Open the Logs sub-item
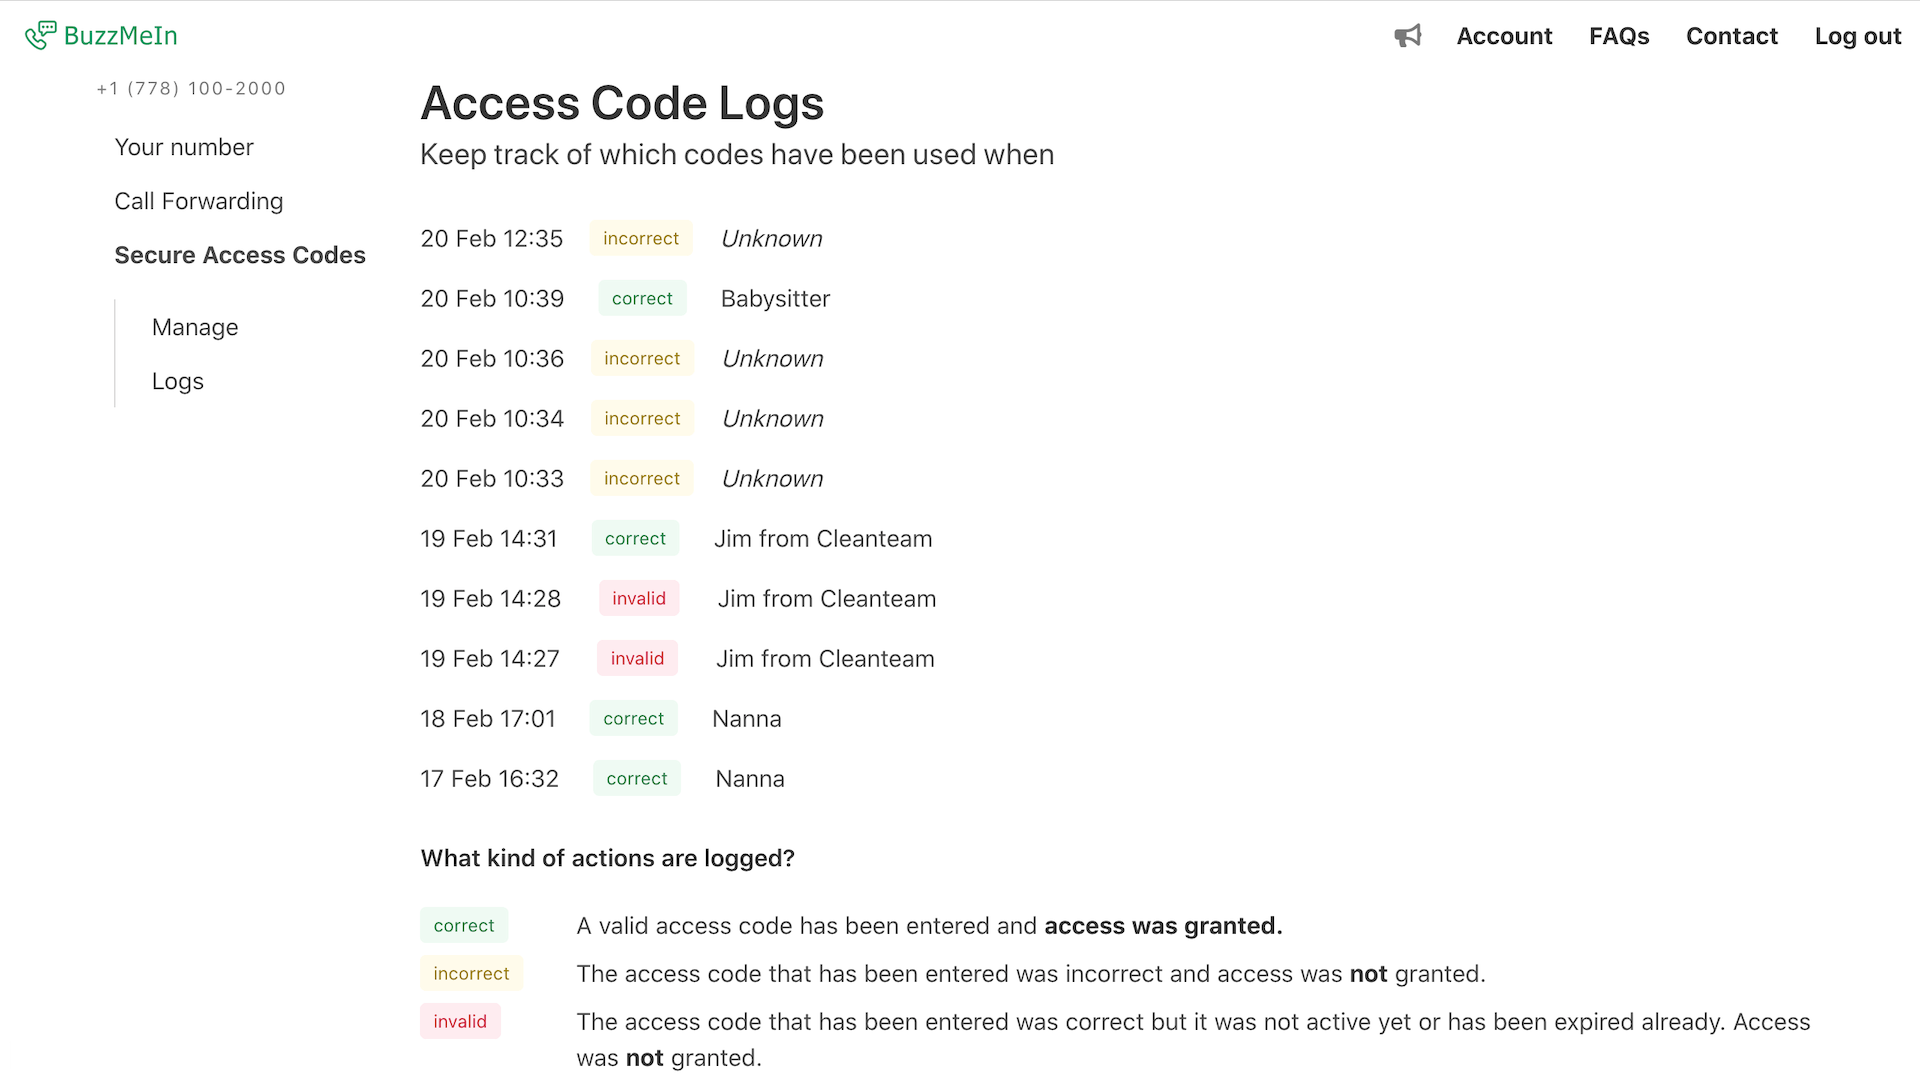This screenshot has width=1920, height=1090. (x=178, y=381)
